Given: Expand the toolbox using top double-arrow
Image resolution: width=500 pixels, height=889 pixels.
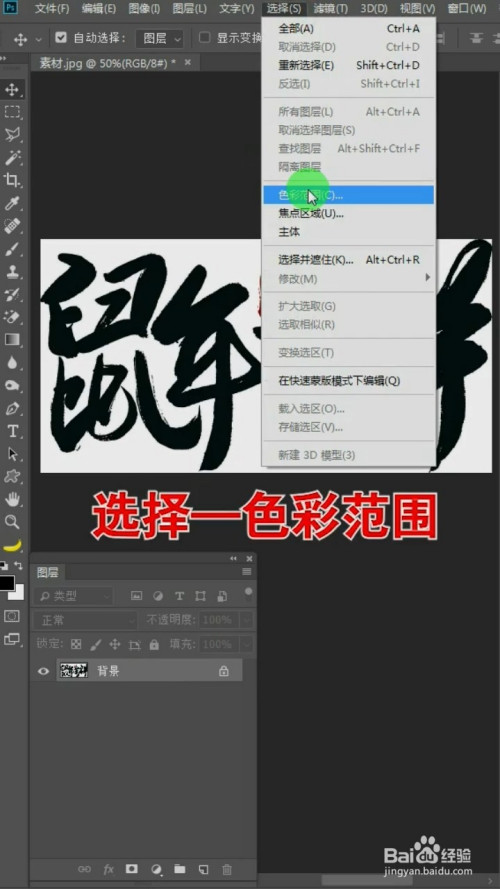Looking at the screenshot, I should tap(3, 58).
